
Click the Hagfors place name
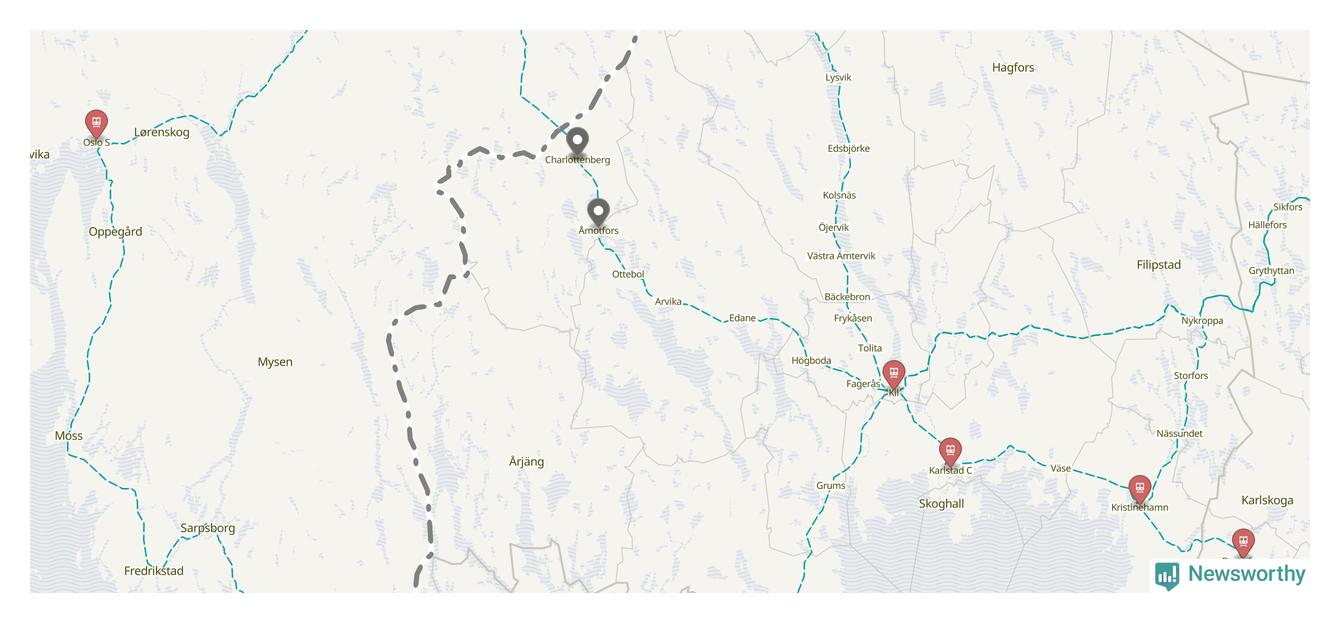[x=1013, y=68]
